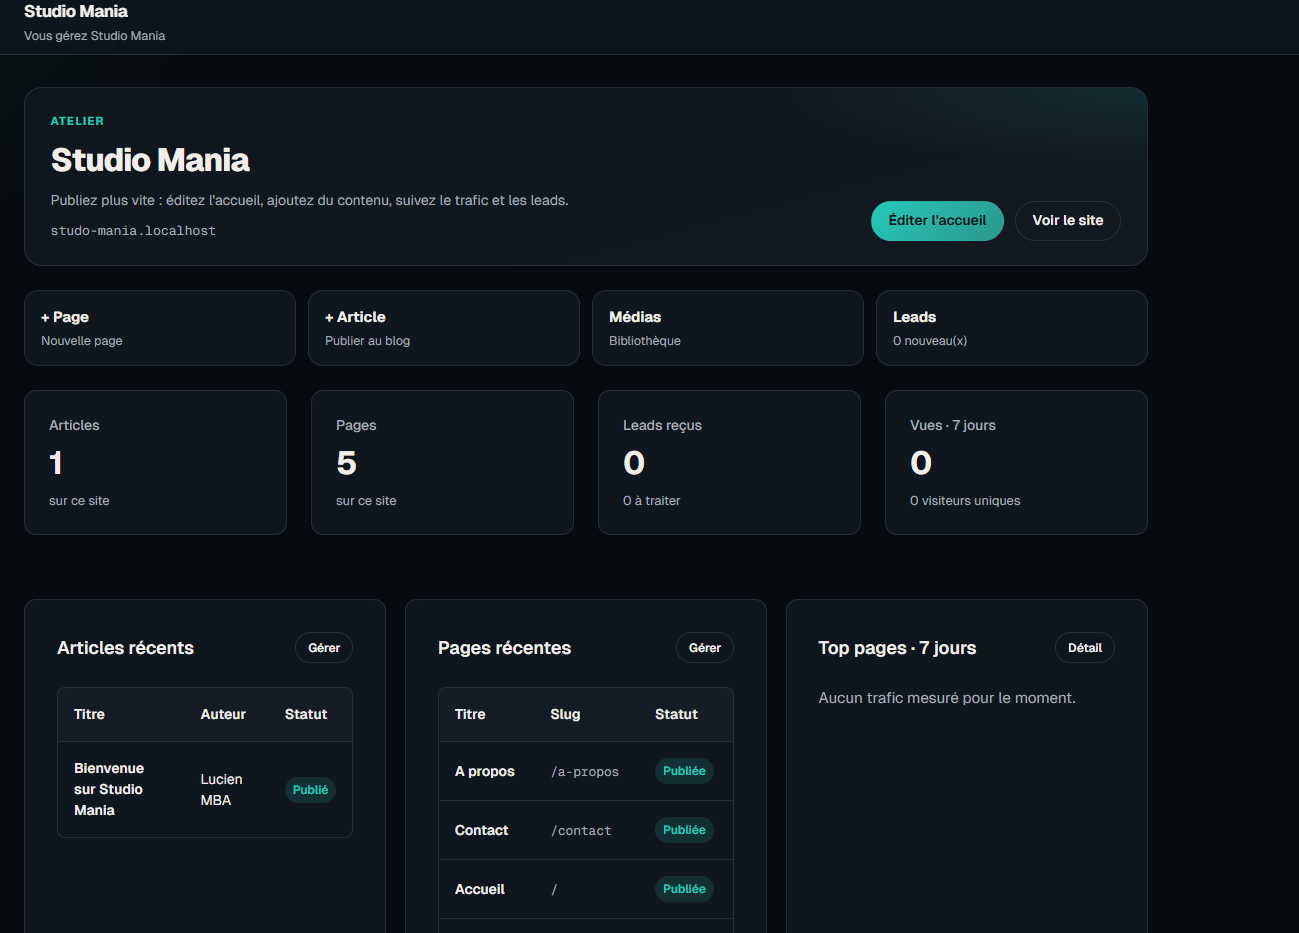Open the Médias Bibliothèque card
The height and width of the screenshot is (933, 1299).
728,328
